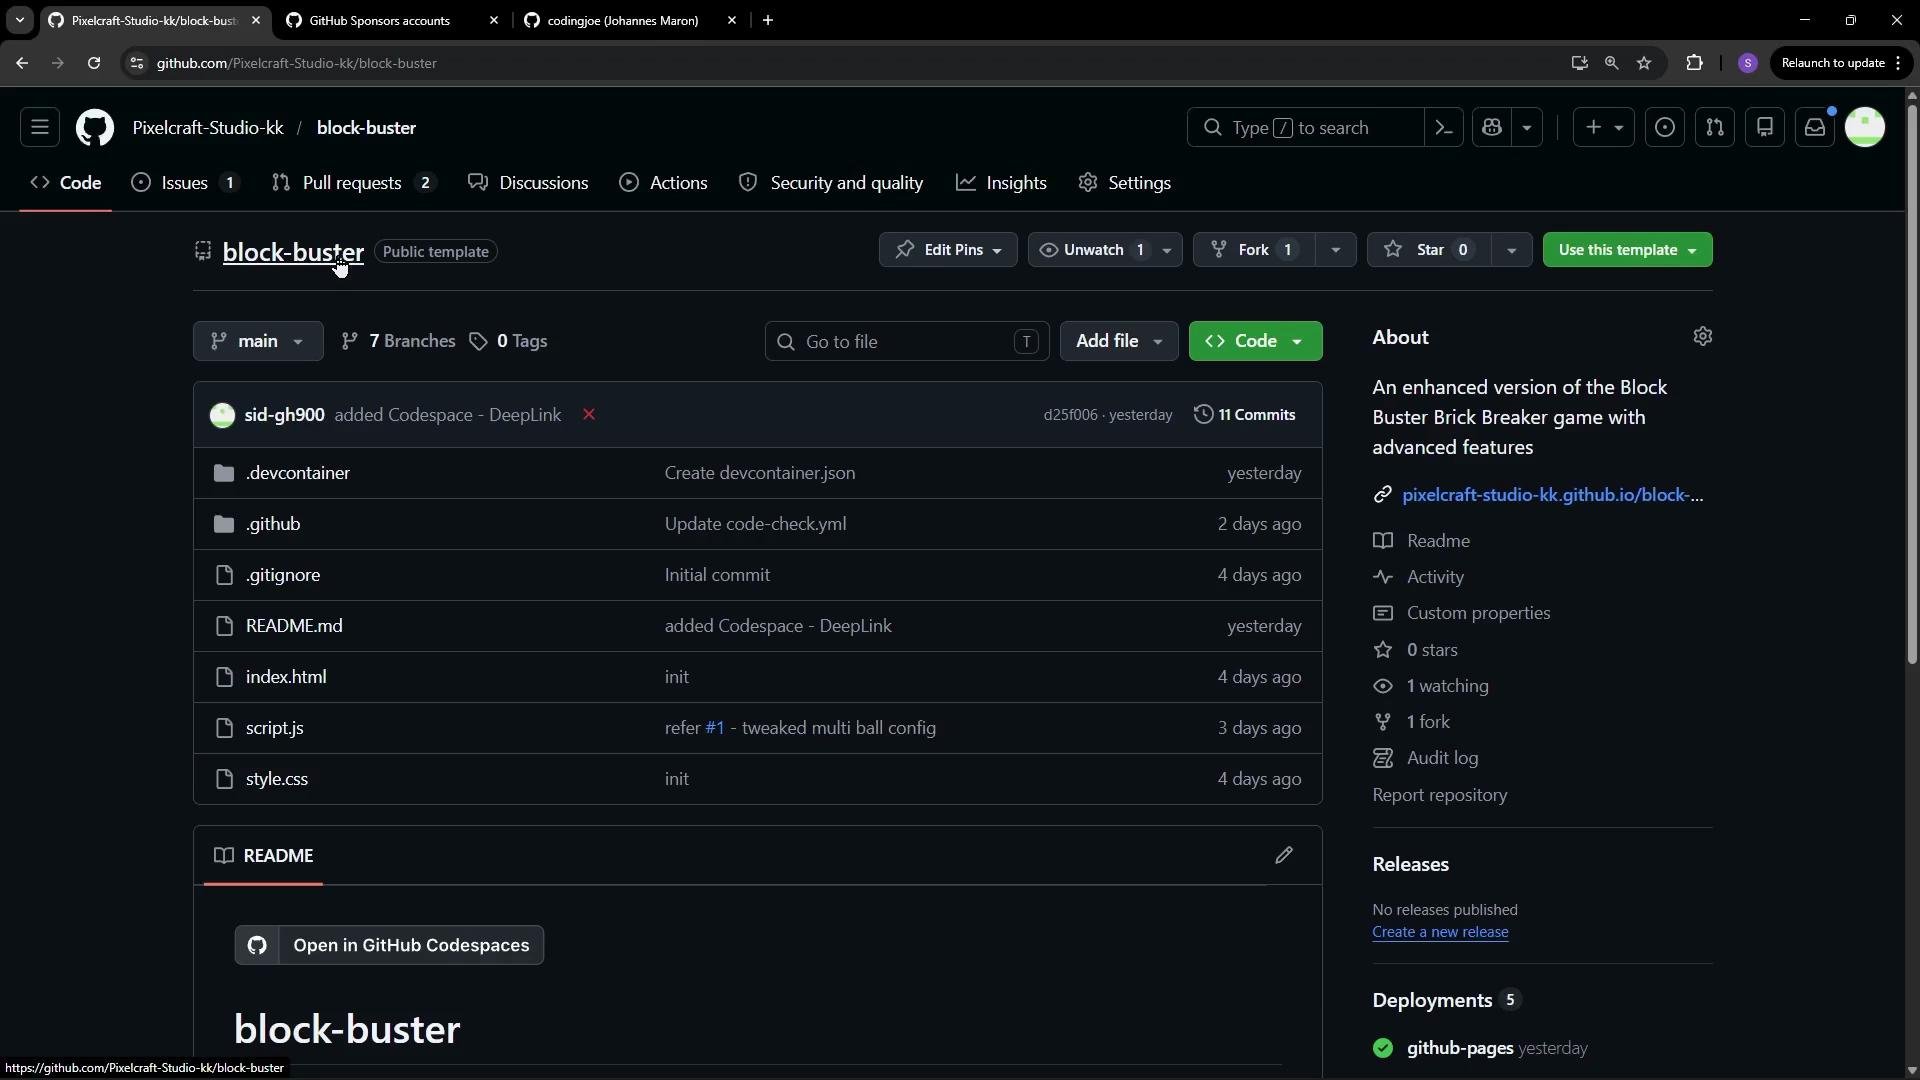Open Copilot chat icon in header

(x=1492, y=128)
